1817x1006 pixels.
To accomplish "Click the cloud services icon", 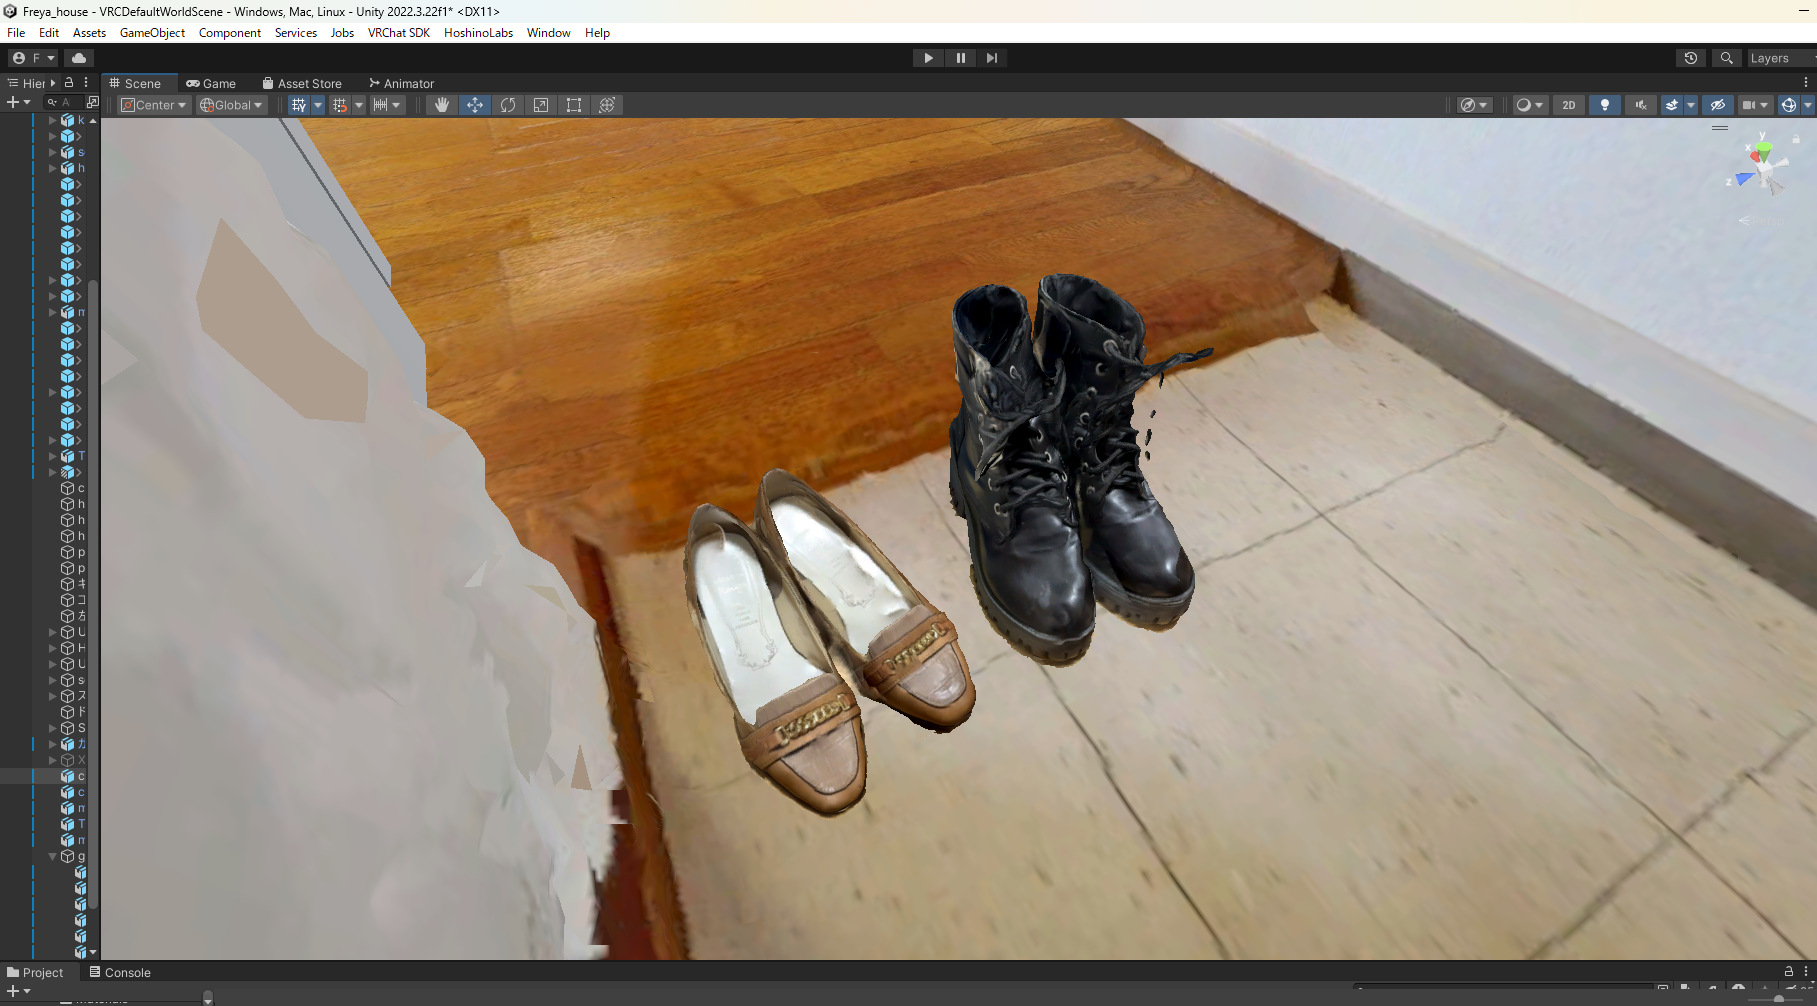I will [79, 58].
